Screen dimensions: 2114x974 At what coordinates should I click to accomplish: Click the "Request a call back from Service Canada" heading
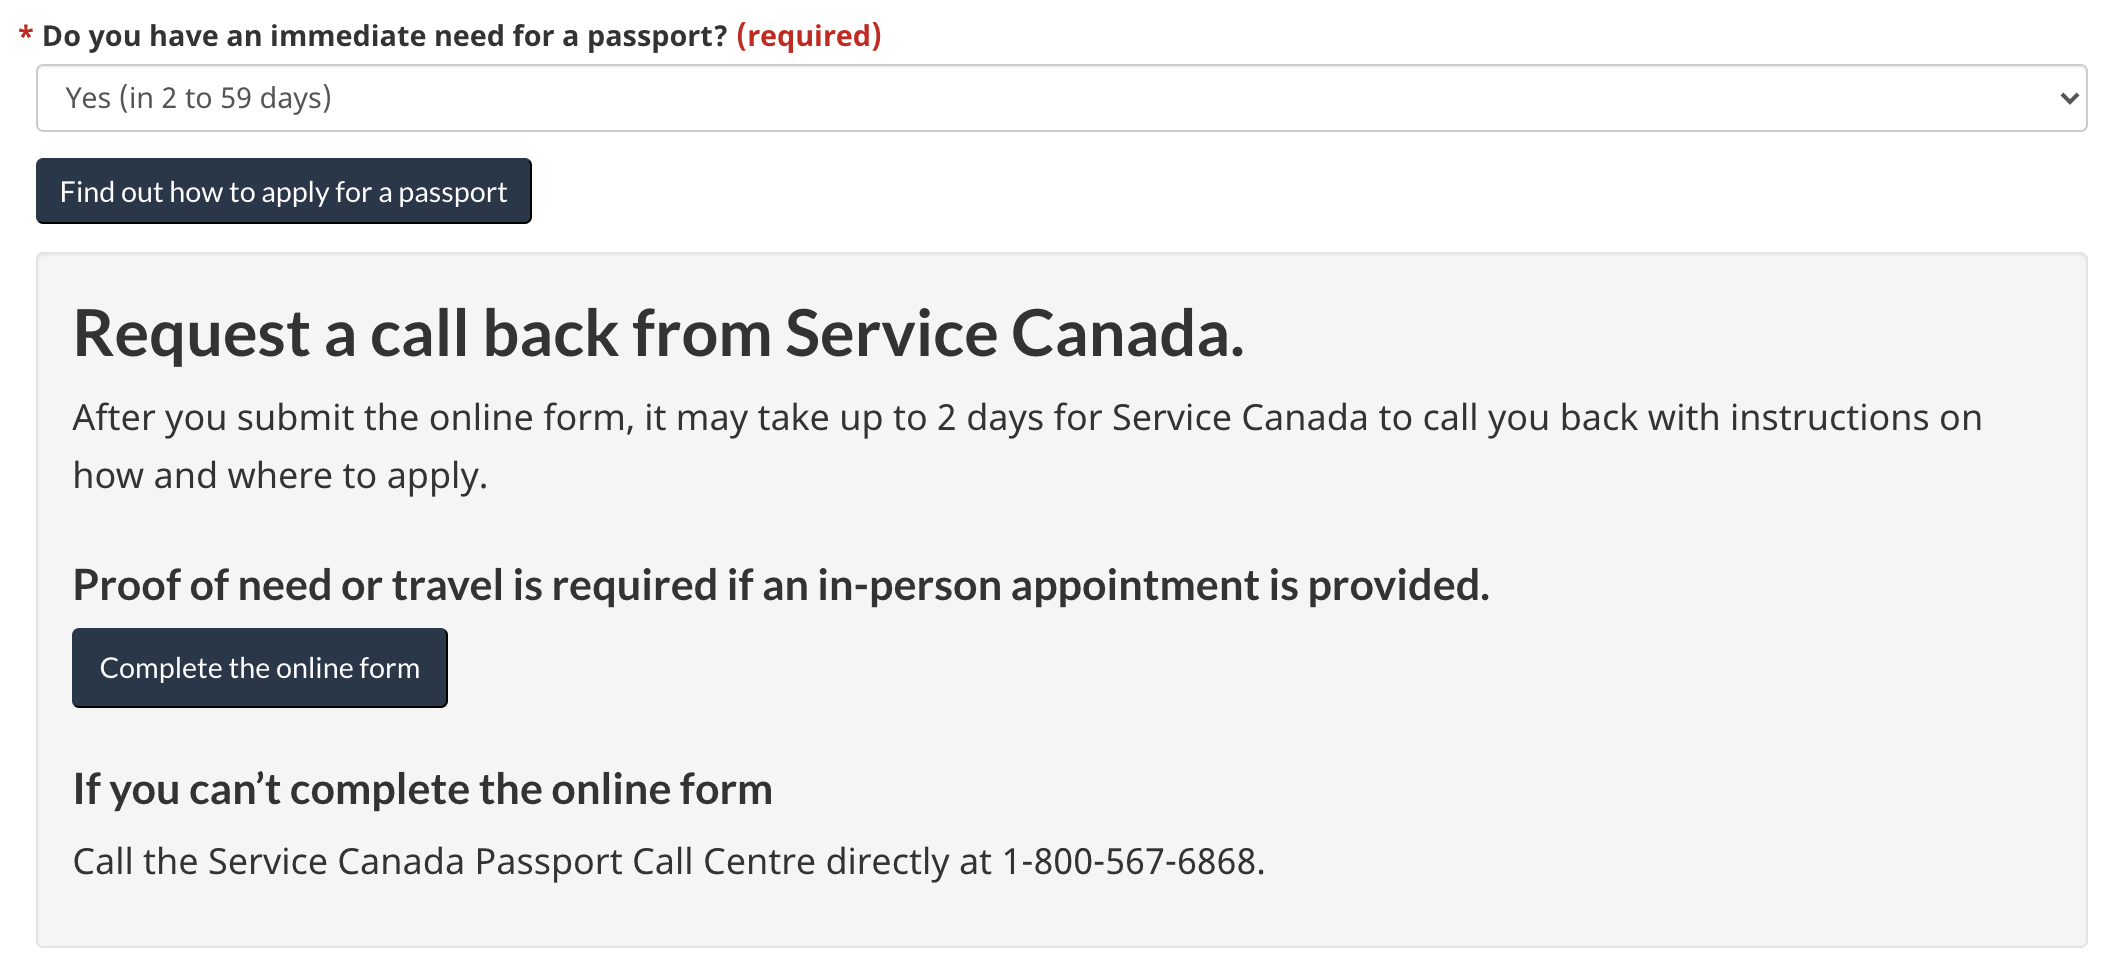coord(658,334)
